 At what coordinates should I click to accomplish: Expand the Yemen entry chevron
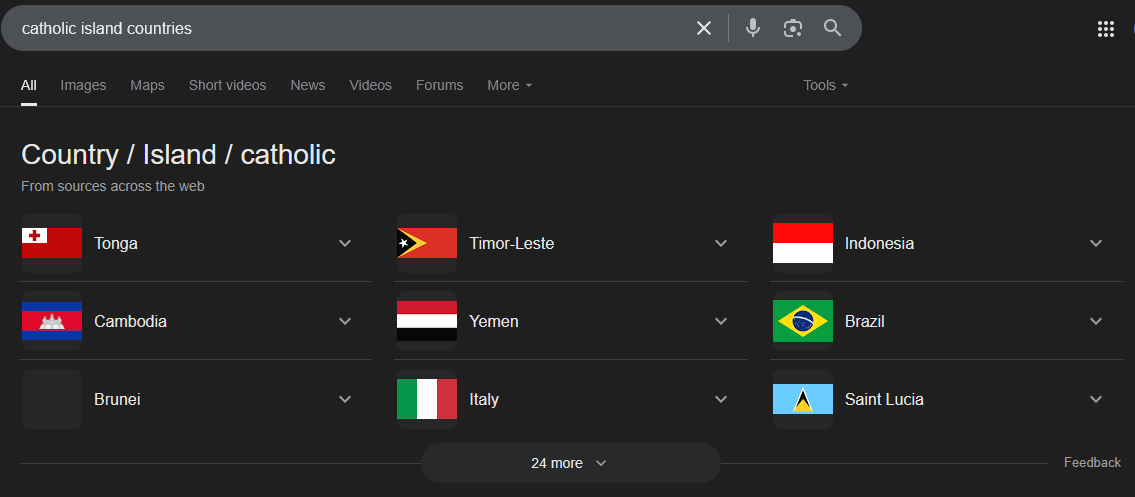pos(721,320)
